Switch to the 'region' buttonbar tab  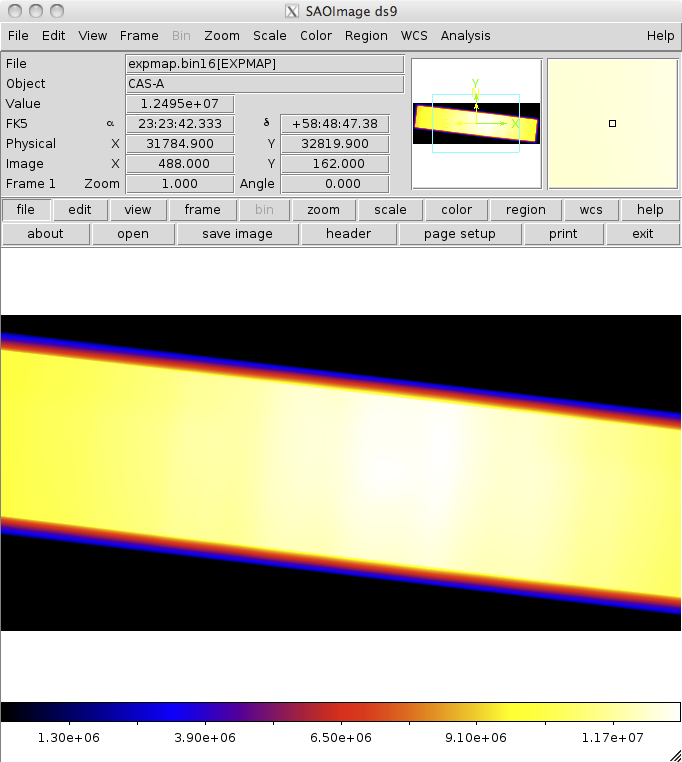pyautogui.click(x=525, y=210)
